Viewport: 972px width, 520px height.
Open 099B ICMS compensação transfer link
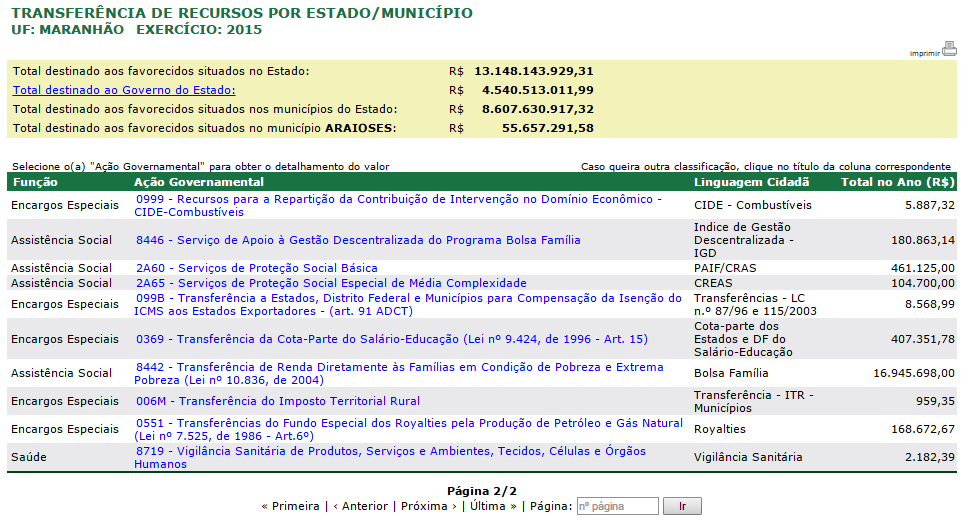click(408, 304)
